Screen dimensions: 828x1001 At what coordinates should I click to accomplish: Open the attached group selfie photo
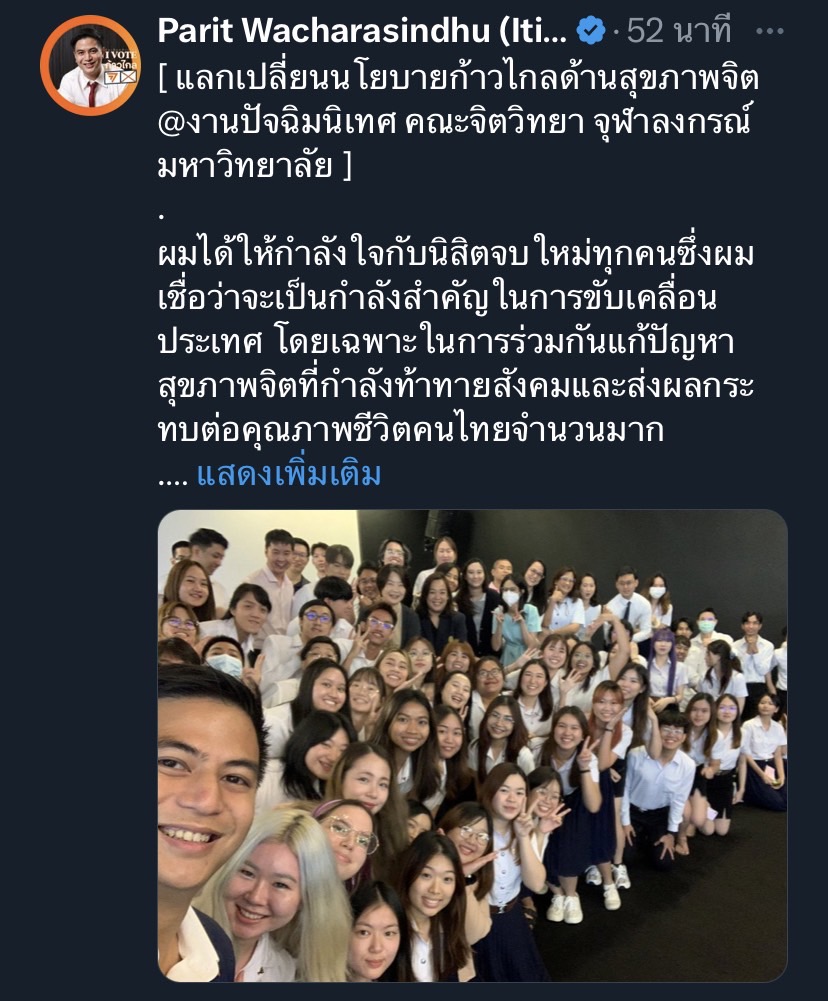[x=472, y=746]
